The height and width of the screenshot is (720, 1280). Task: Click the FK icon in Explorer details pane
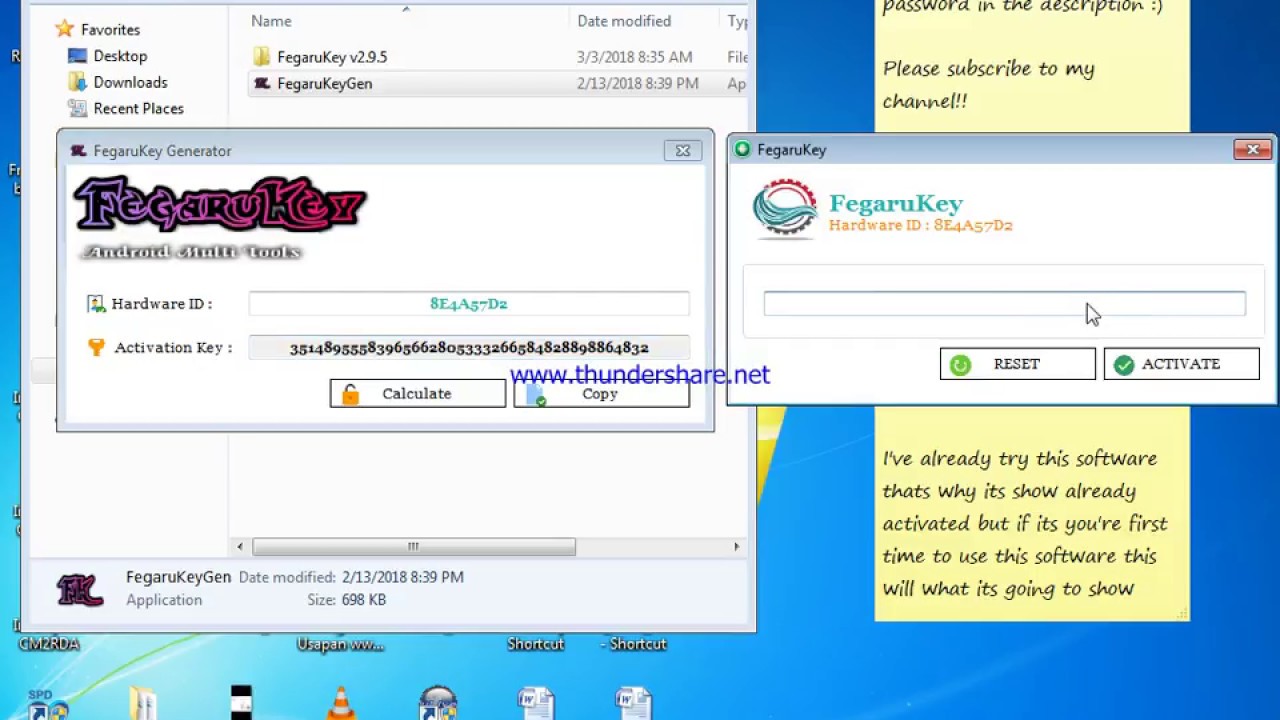click(80, 590)
